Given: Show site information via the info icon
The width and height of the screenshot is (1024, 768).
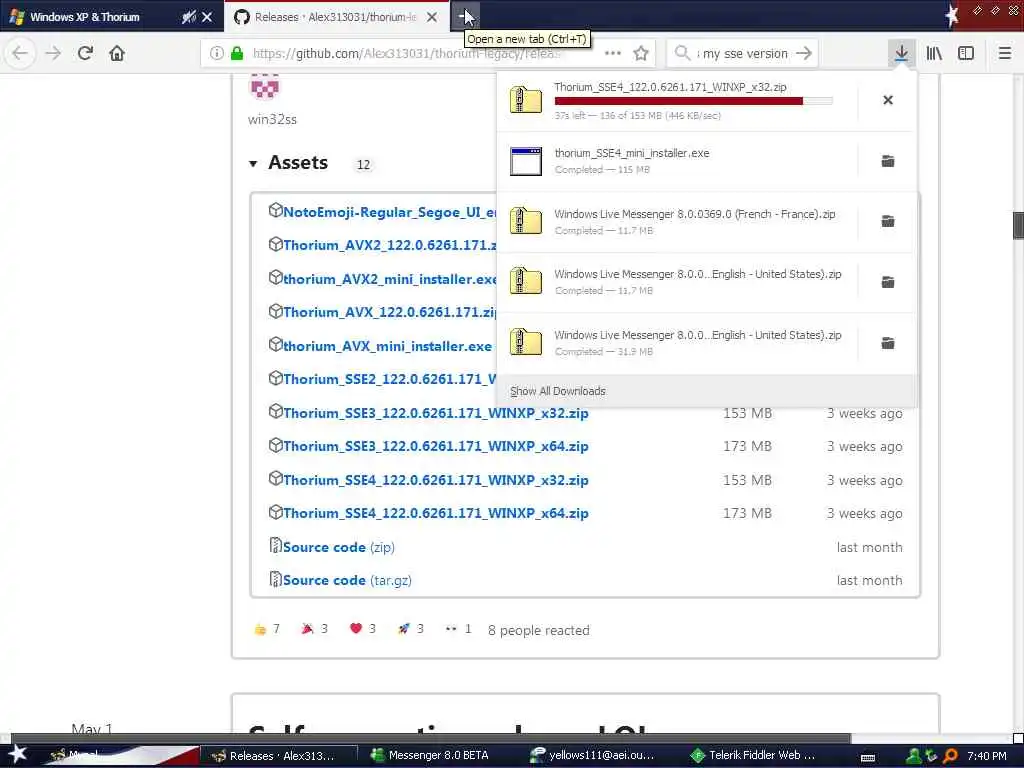Looking at the screenshot, I should click(216, 53).
